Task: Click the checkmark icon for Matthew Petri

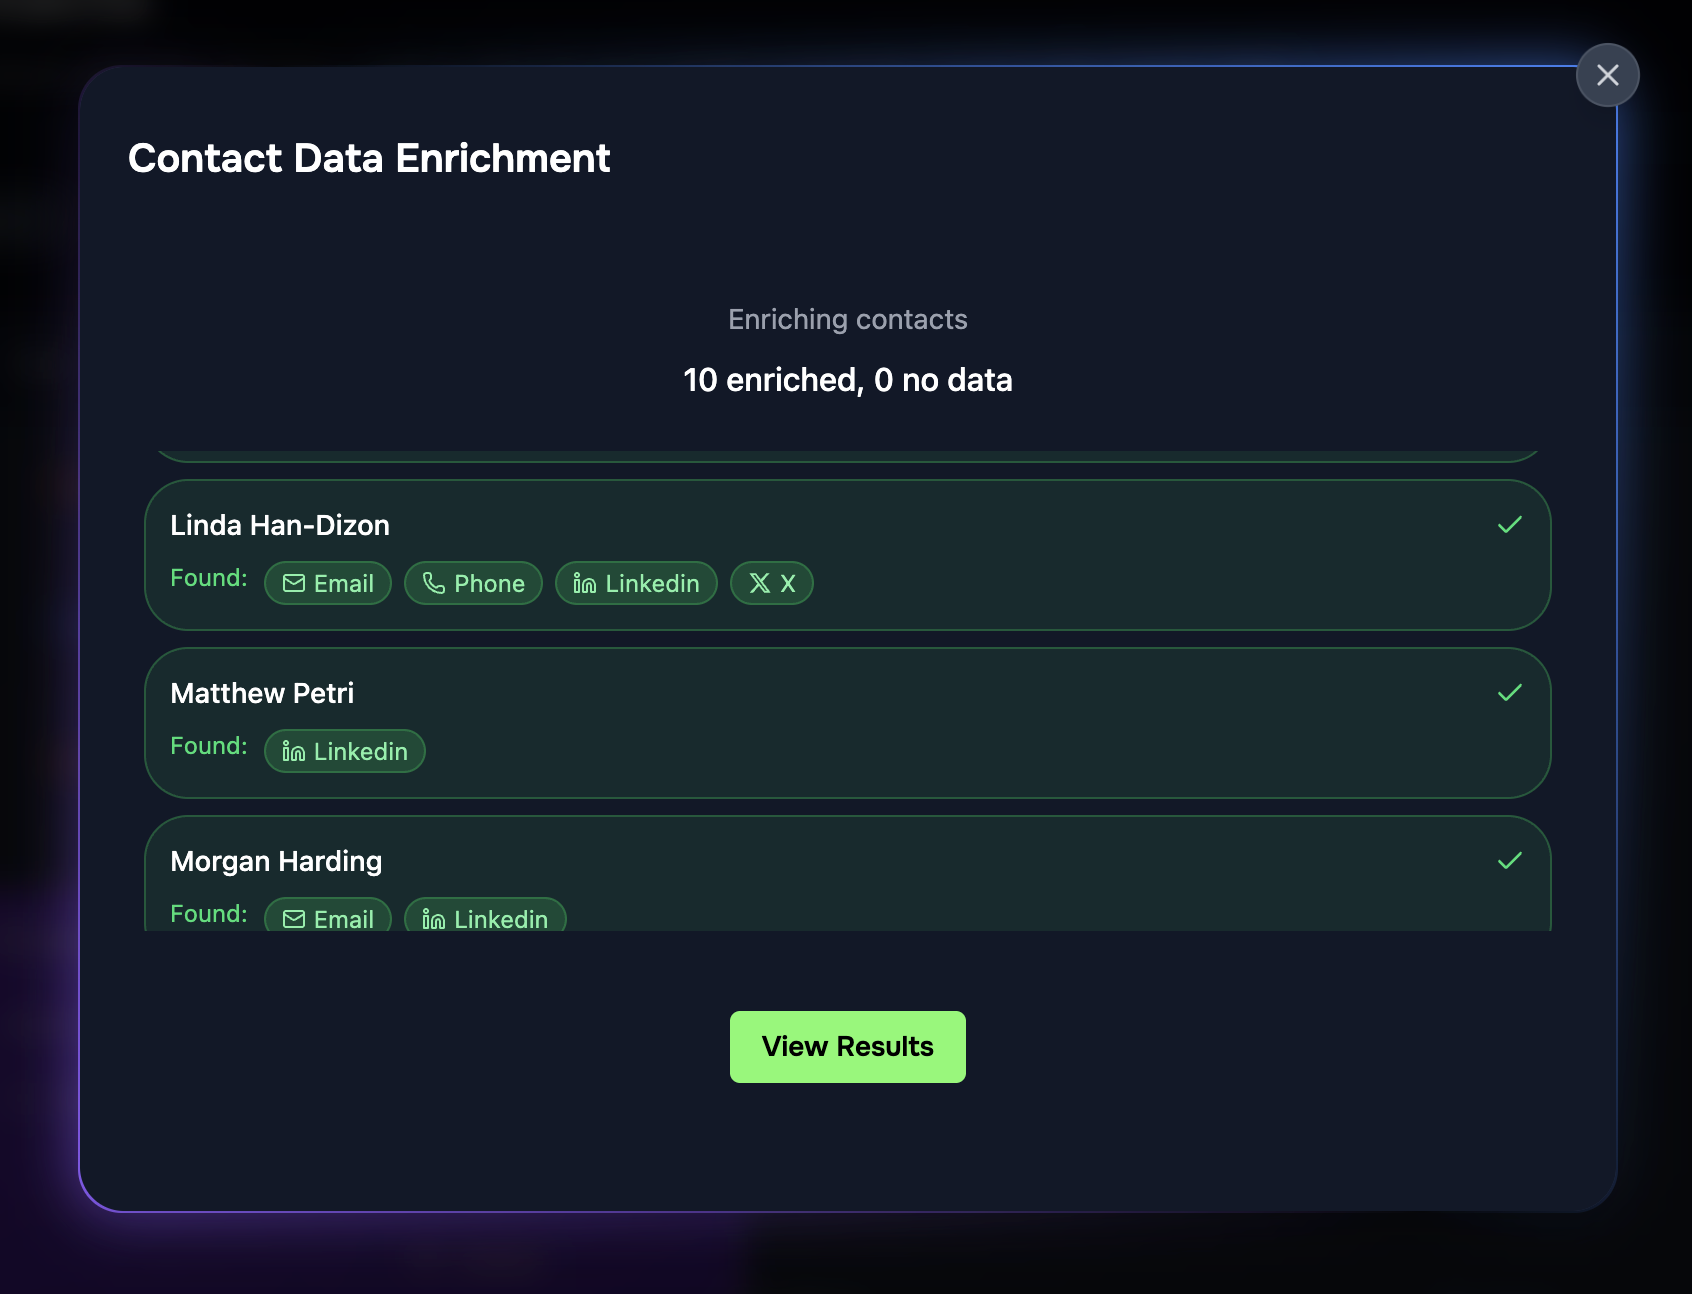Action: tap(1510, 693)
